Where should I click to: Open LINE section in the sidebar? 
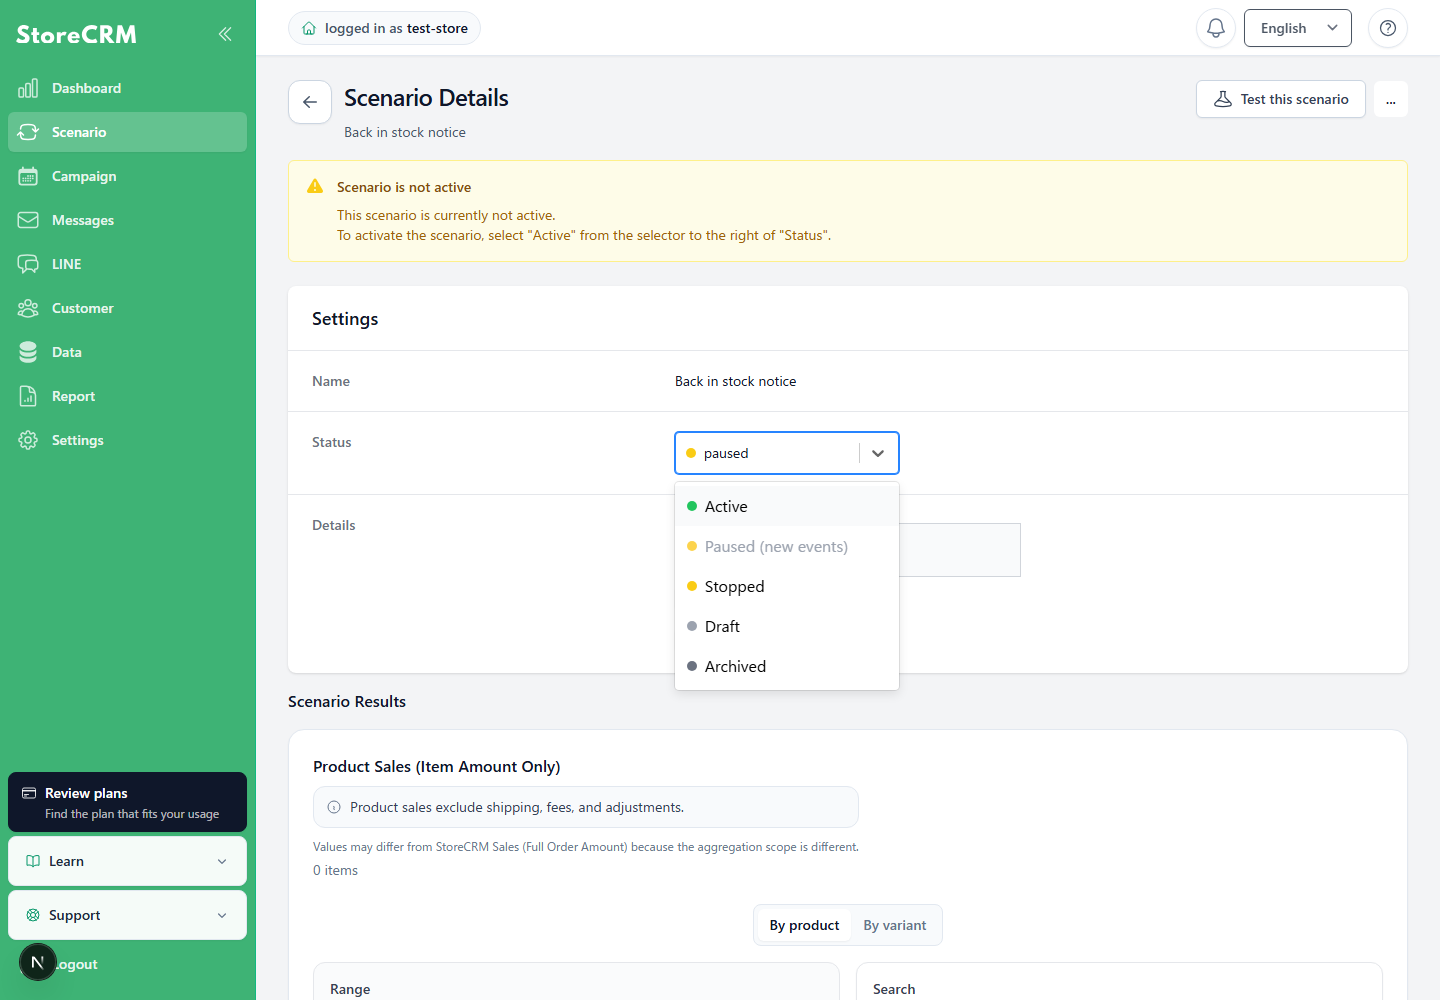point(127,264)
